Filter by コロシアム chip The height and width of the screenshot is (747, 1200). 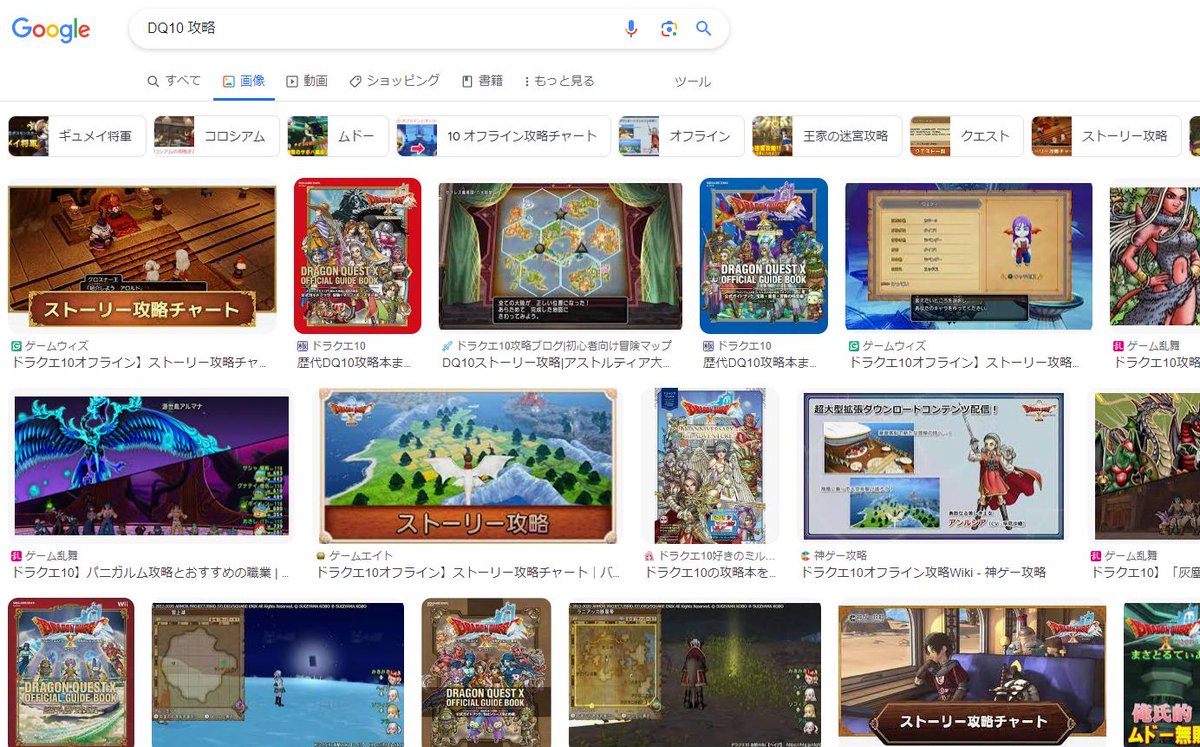pos(217,136)
